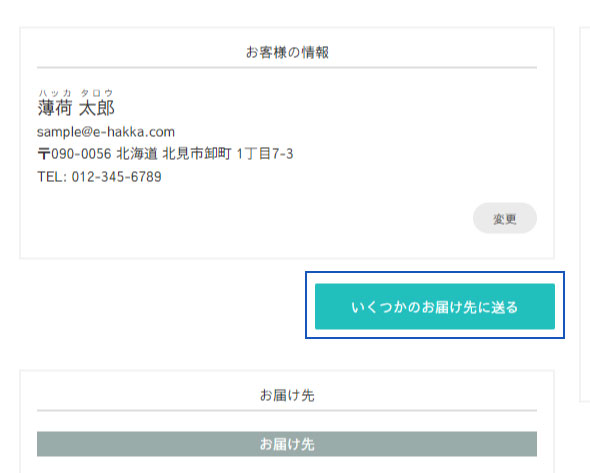Click the phone number 012-345-6789
The width and height of the screenshot is (590, 473).
click(x=117, y=176)
